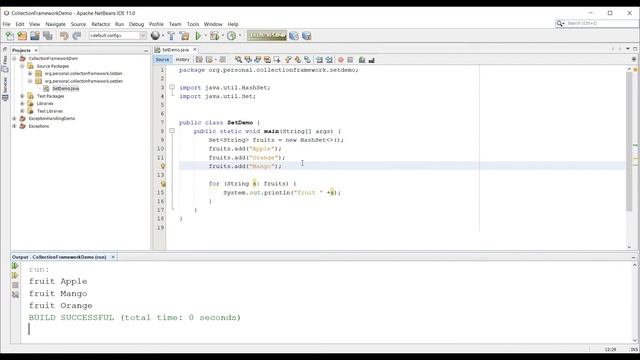This screenshot has width=640, height=360.
Task: Click the Next Bookmark icon
Action: pos(298,60)
